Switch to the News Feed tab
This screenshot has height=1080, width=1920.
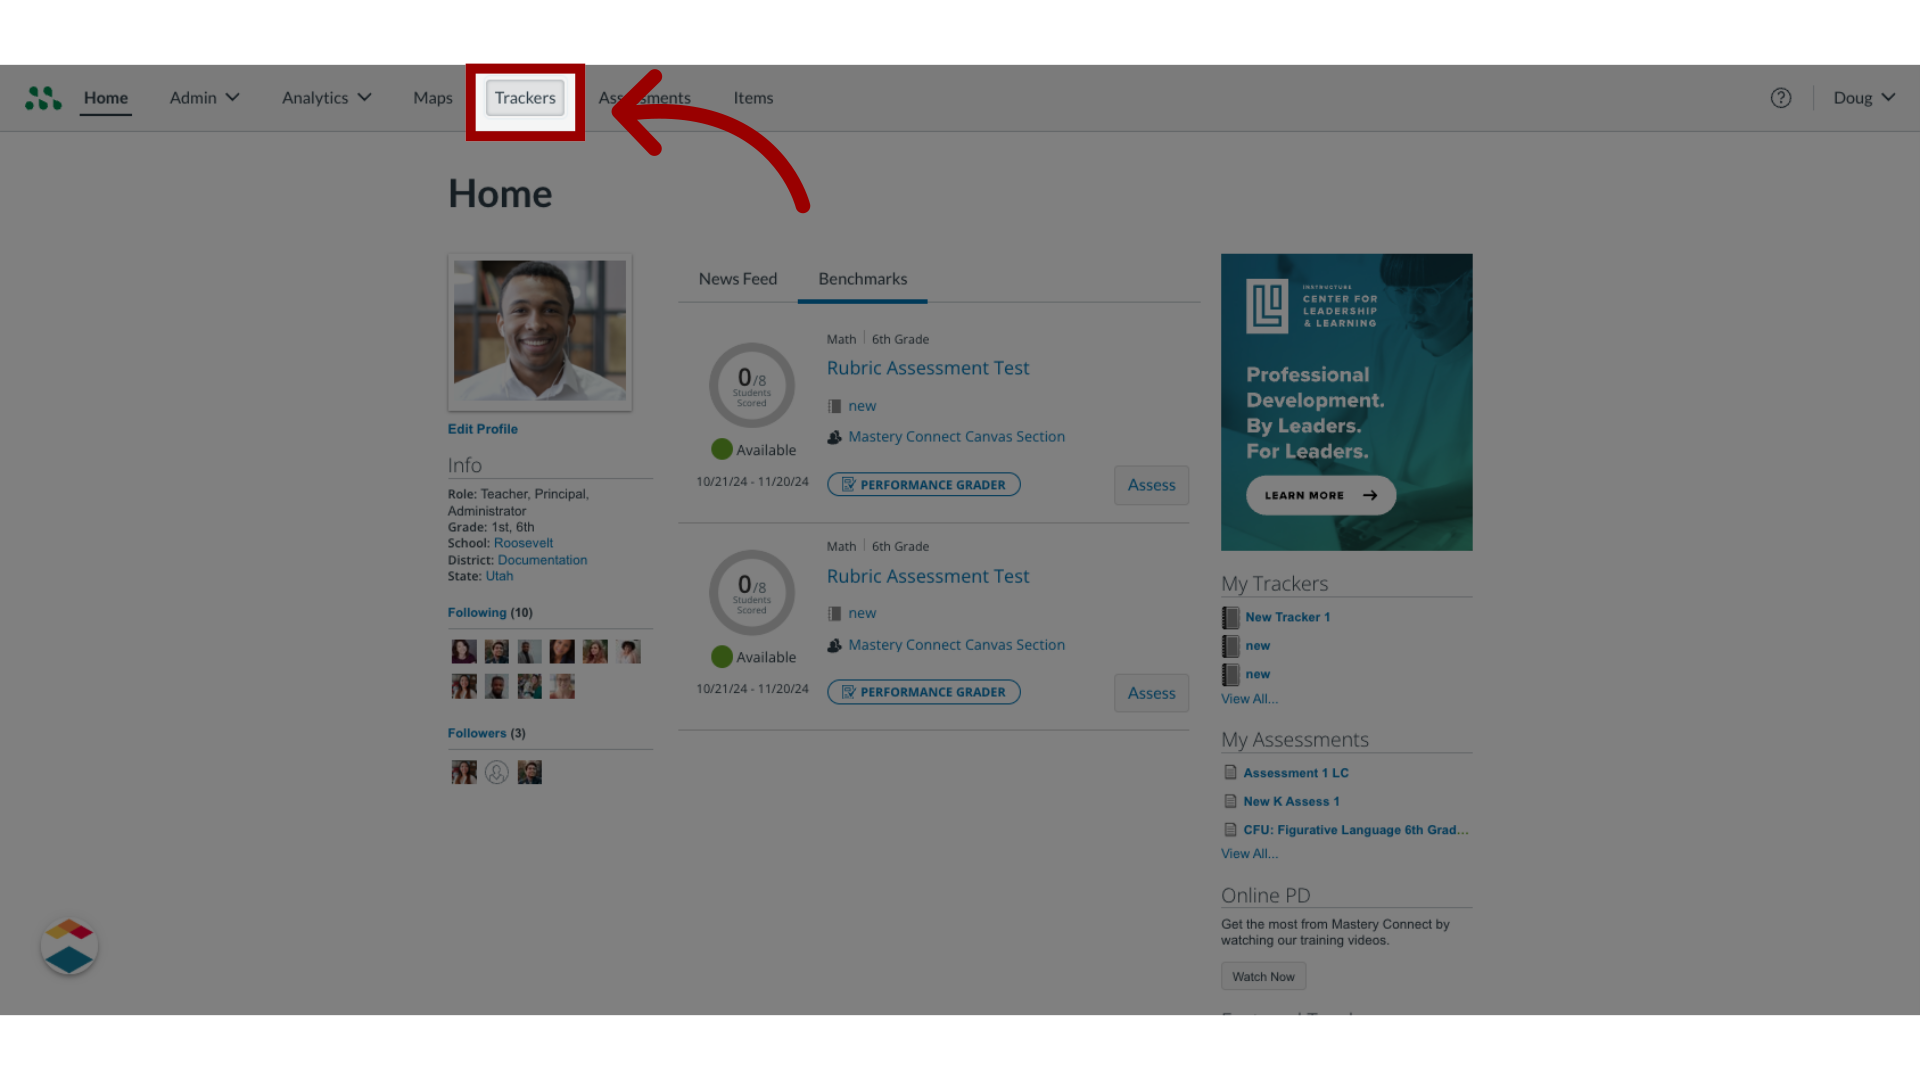coord(737,277)
